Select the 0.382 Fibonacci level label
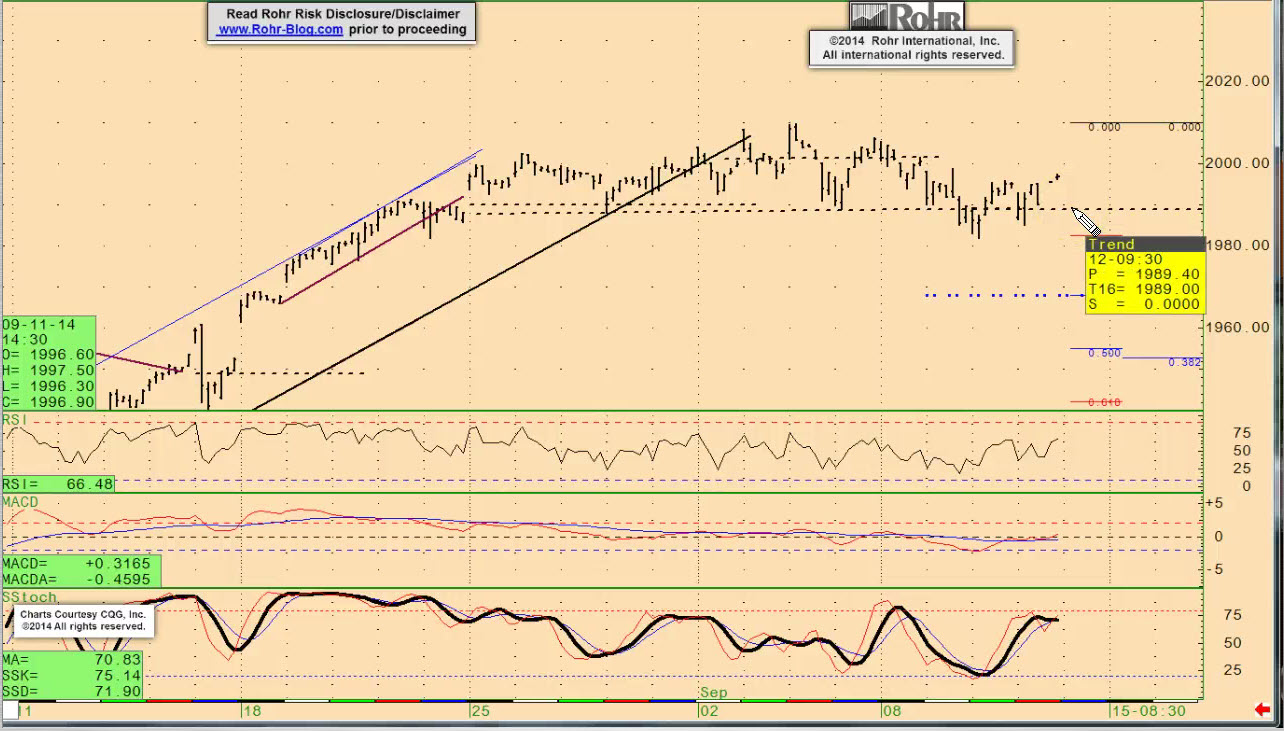 pyautogui.click(x=1184, y=362)
